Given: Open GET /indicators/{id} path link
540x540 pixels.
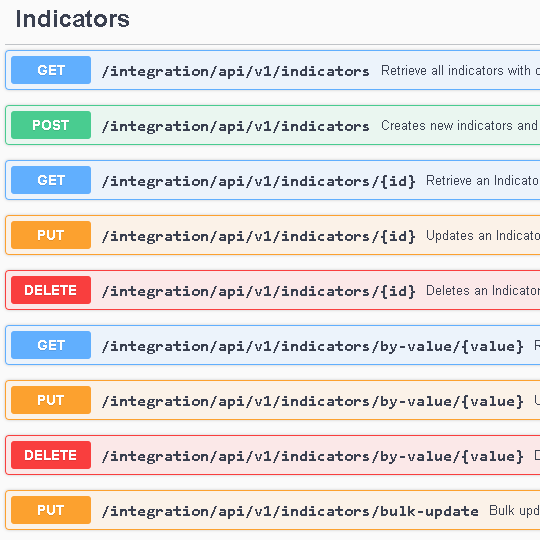Looking at the screenshot, I should (258, 181).
